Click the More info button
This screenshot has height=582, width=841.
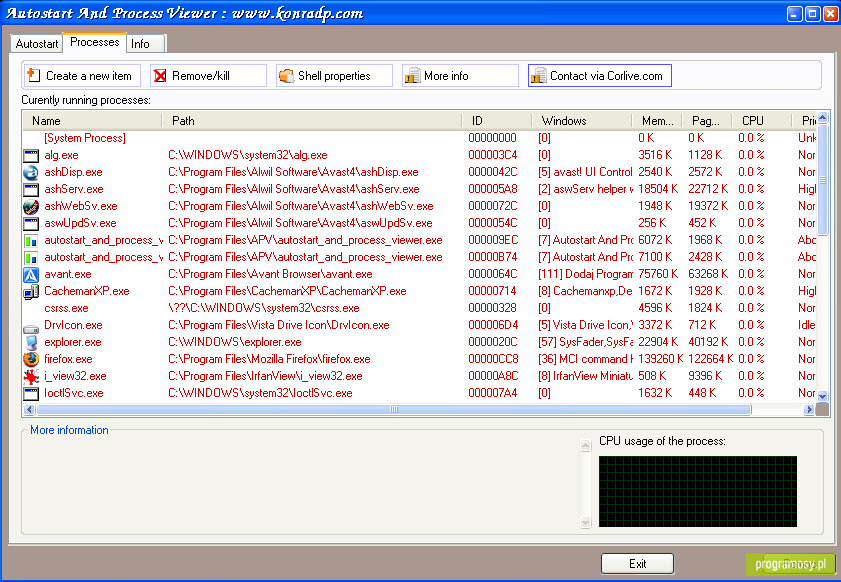click(460, 76)
